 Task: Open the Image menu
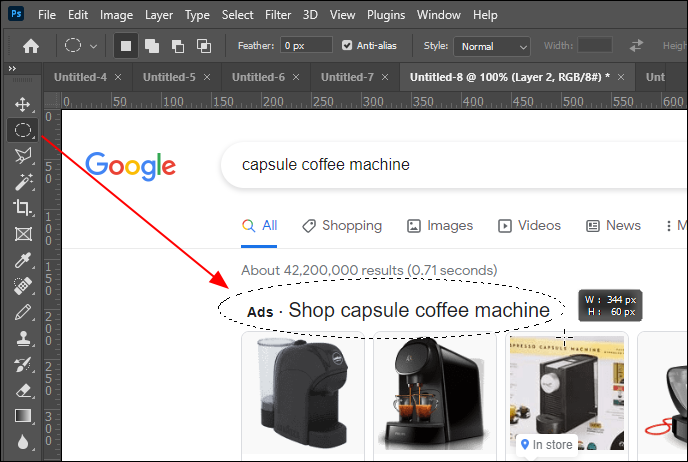click(116, 15)
